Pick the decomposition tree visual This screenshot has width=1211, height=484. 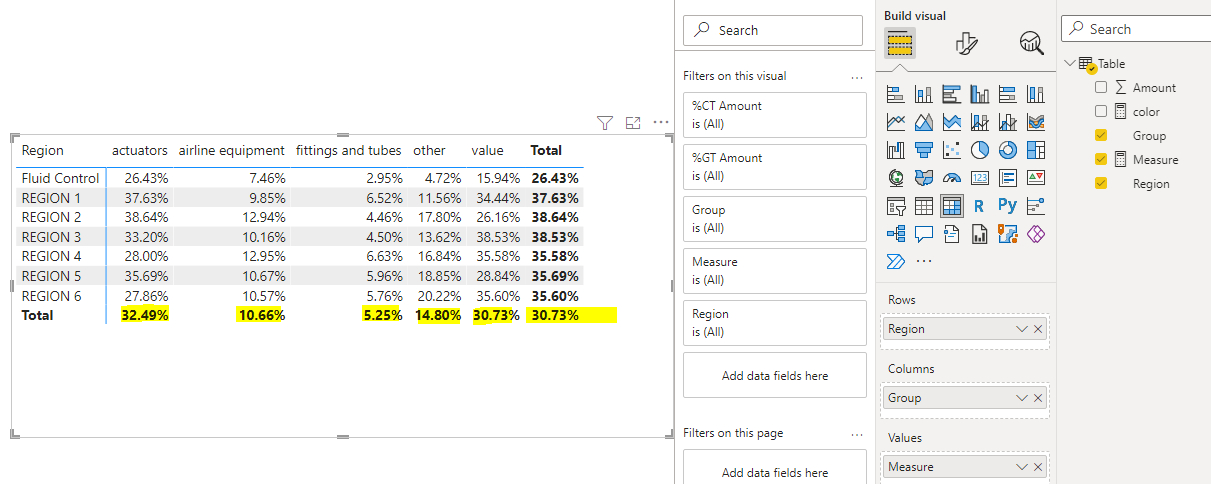896,234
